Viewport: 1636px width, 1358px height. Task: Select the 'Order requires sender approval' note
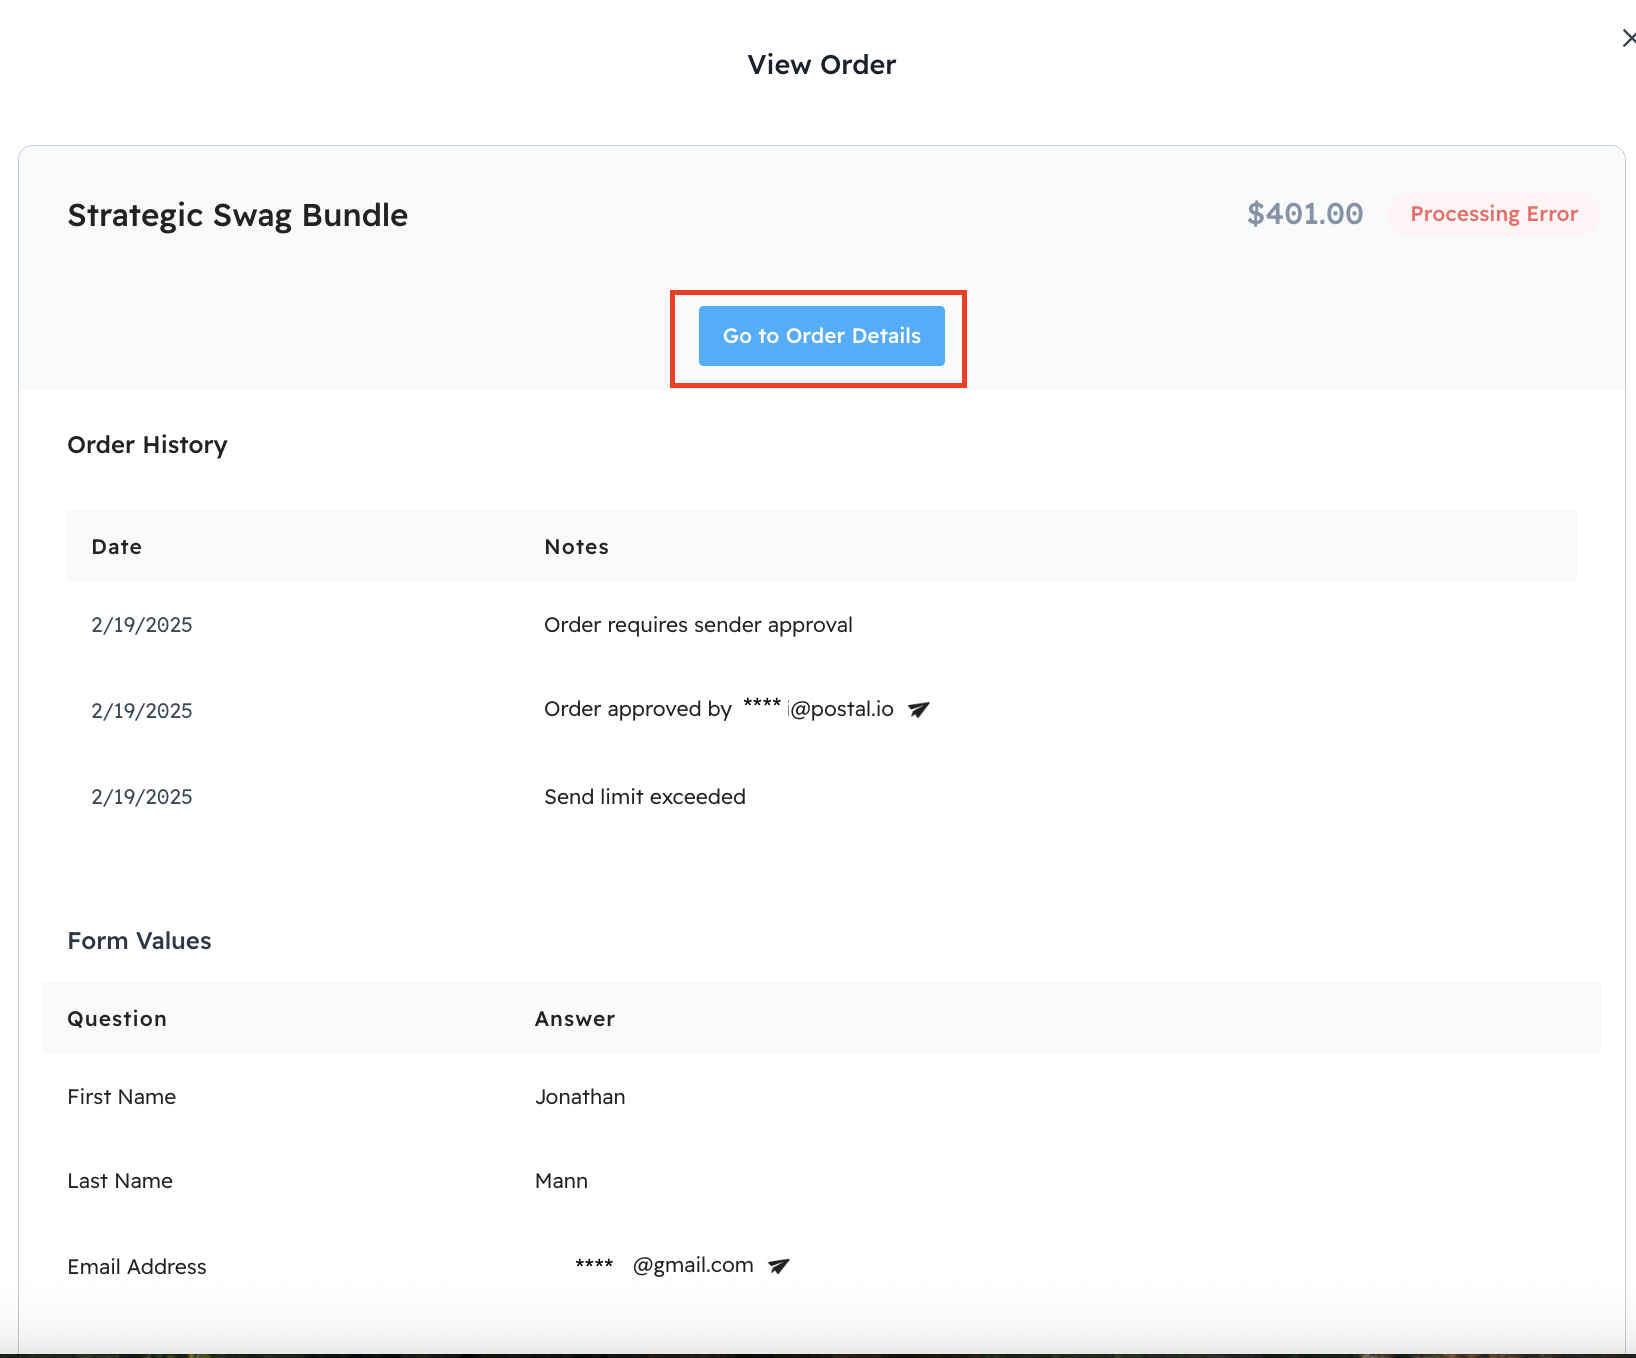coord(698,625)
